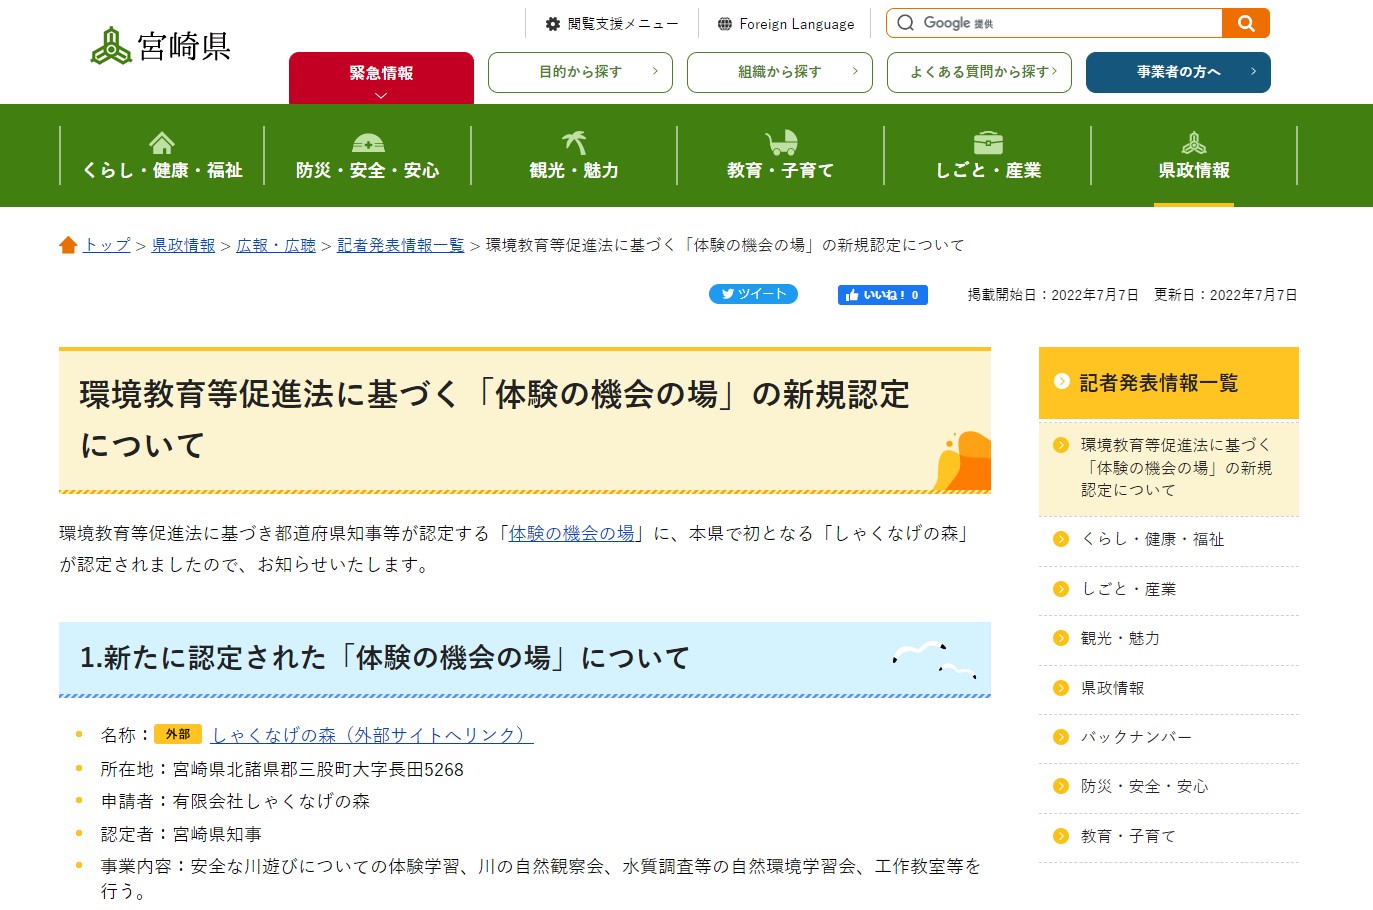Open the しゃくなげの森 external site link
Viewport: 1373px width, 910px height.
[372, 735]
